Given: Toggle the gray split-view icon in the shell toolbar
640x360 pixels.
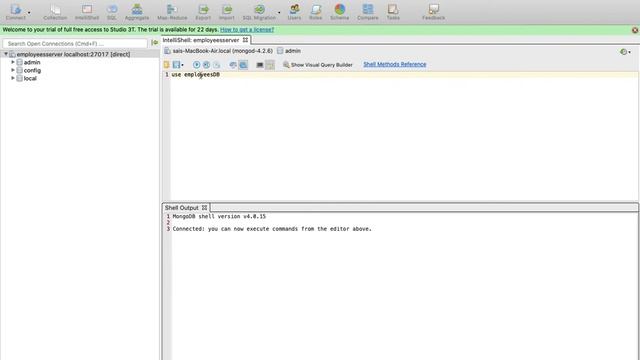Looking at the screenshot, I should click(270, 64).
